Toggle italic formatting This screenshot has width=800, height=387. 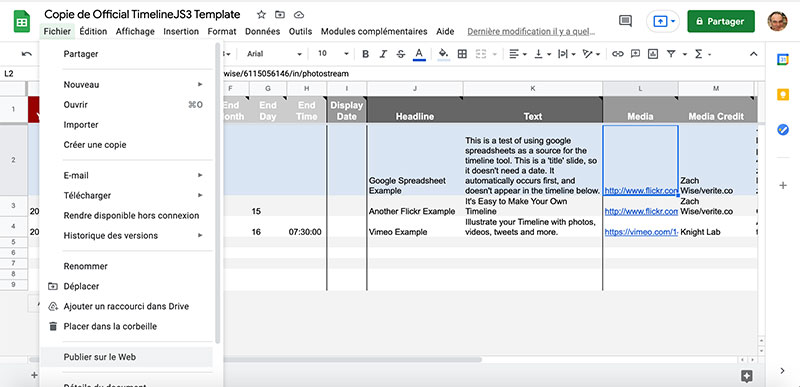coord(383,54)
